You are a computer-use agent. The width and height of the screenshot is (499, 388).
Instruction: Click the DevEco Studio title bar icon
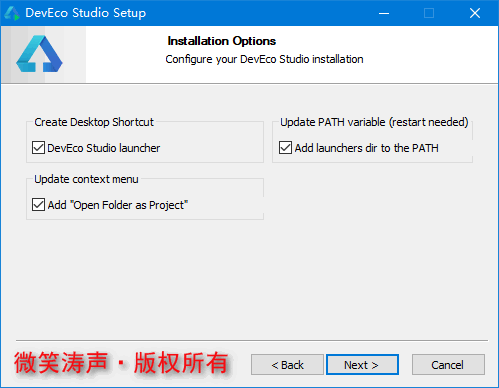(12, 13)
